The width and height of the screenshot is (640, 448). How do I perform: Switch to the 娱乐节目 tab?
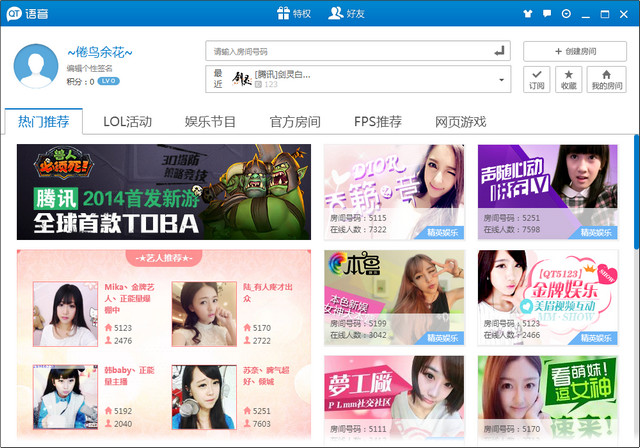pos(210,122)
